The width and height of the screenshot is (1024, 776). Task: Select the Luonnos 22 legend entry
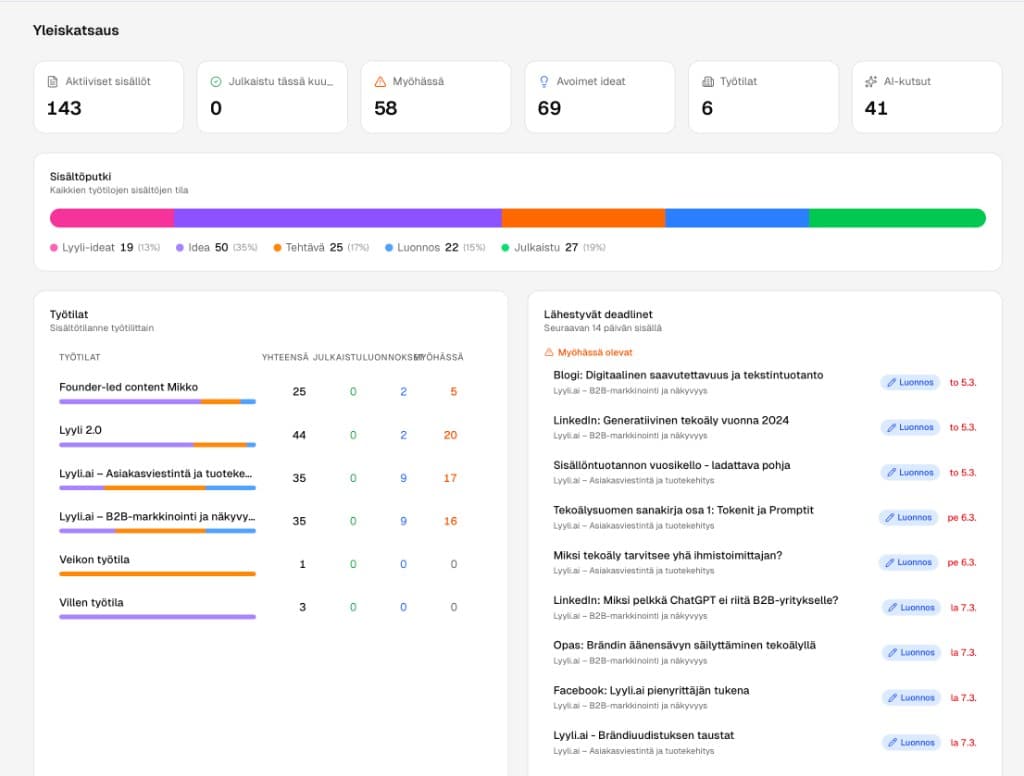(x=435, y=248)
